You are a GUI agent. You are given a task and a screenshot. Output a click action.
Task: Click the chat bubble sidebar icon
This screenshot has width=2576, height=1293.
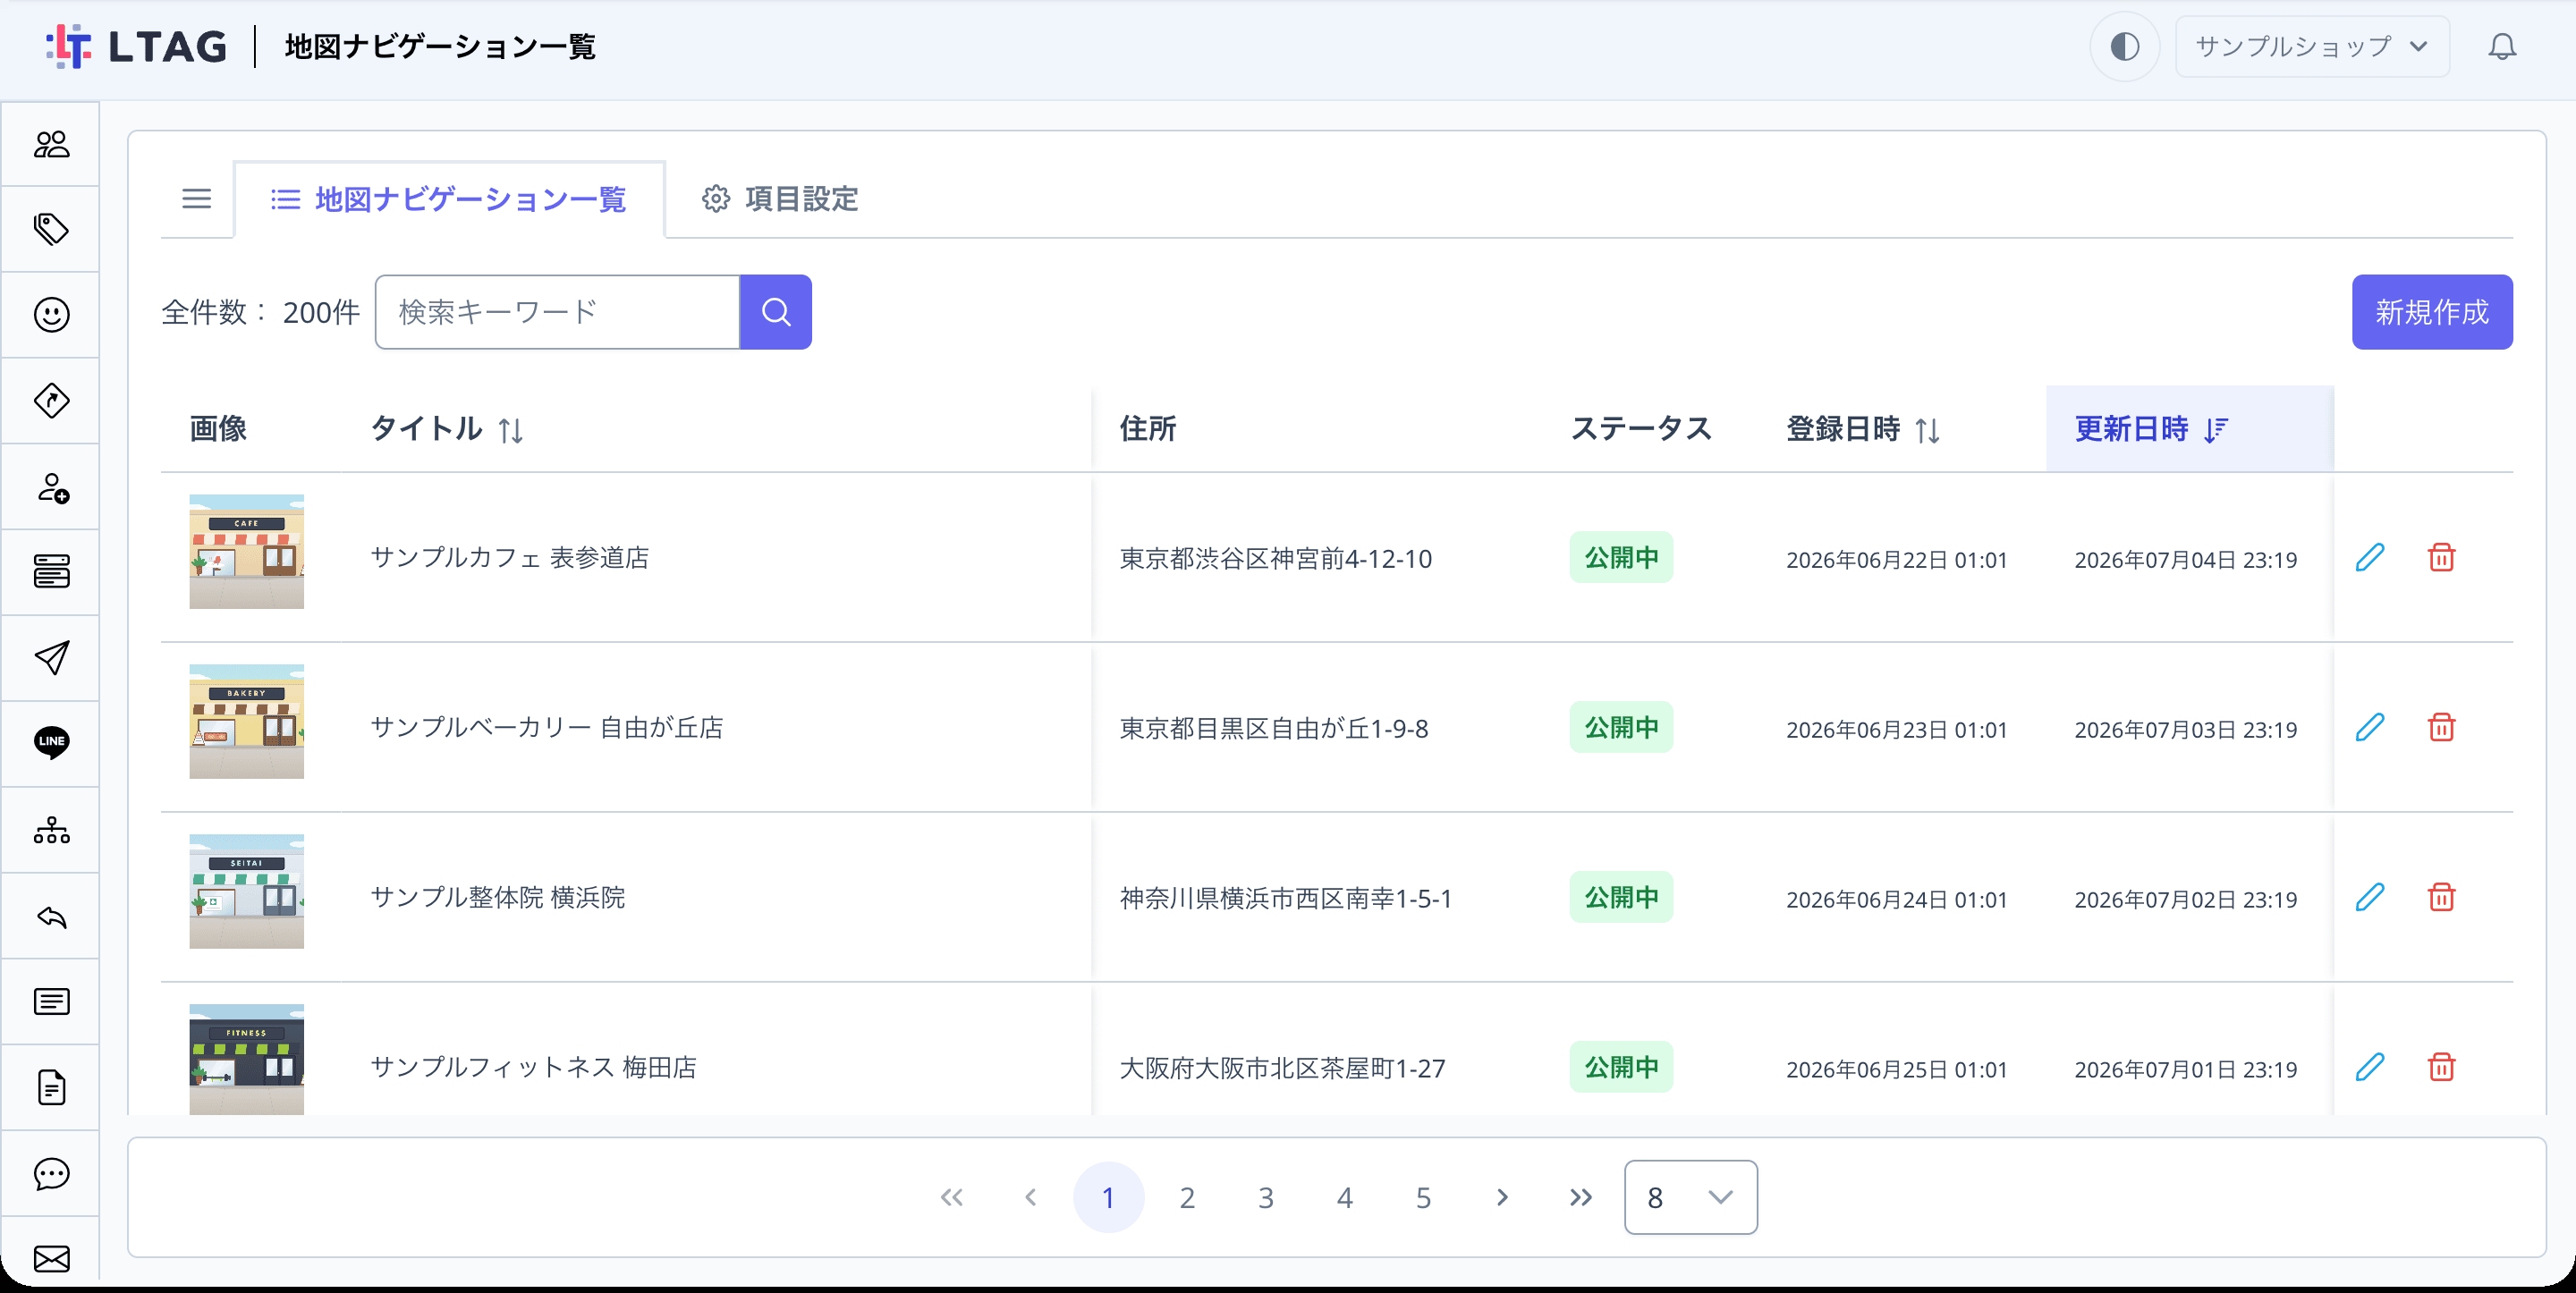[x=51, y=1174]
